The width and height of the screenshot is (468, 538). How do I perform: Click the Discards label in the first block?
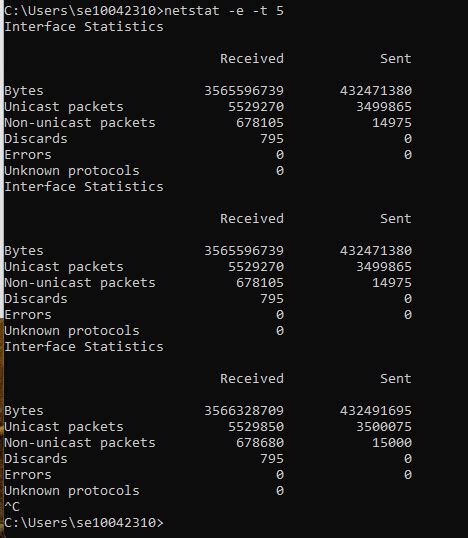point(36,139)
